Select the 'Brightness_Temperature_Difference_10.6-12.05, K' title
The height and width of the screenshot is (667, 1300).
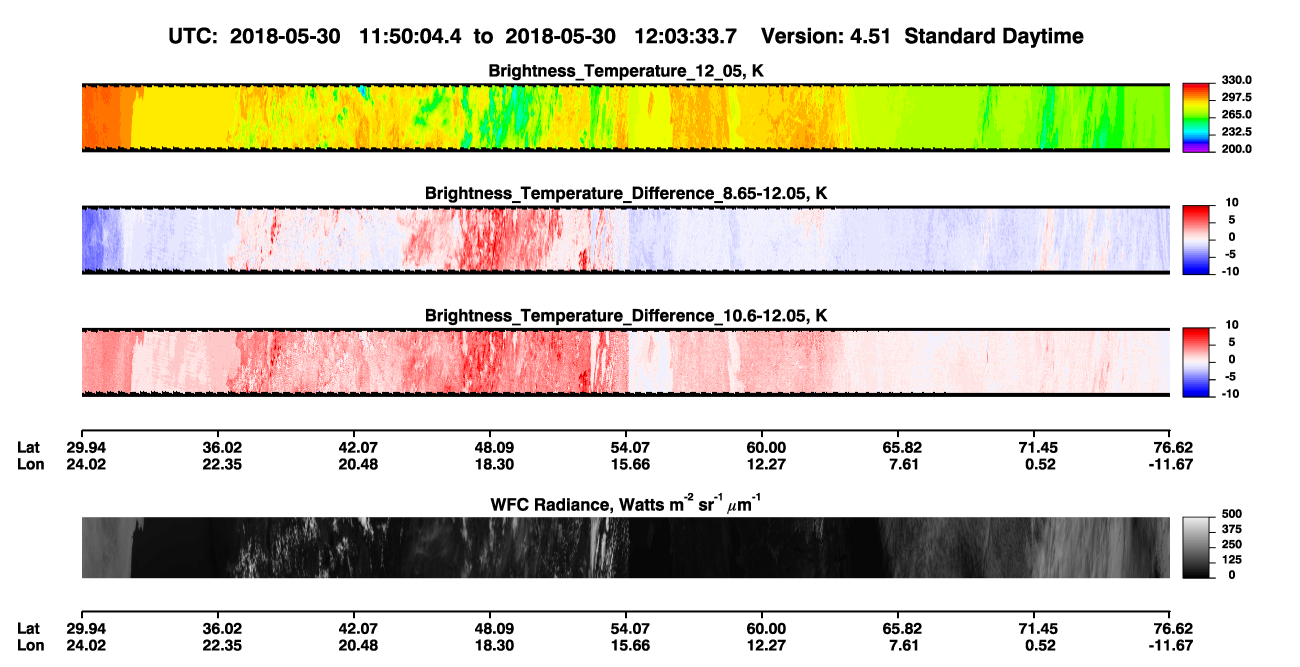coord(626,316)
